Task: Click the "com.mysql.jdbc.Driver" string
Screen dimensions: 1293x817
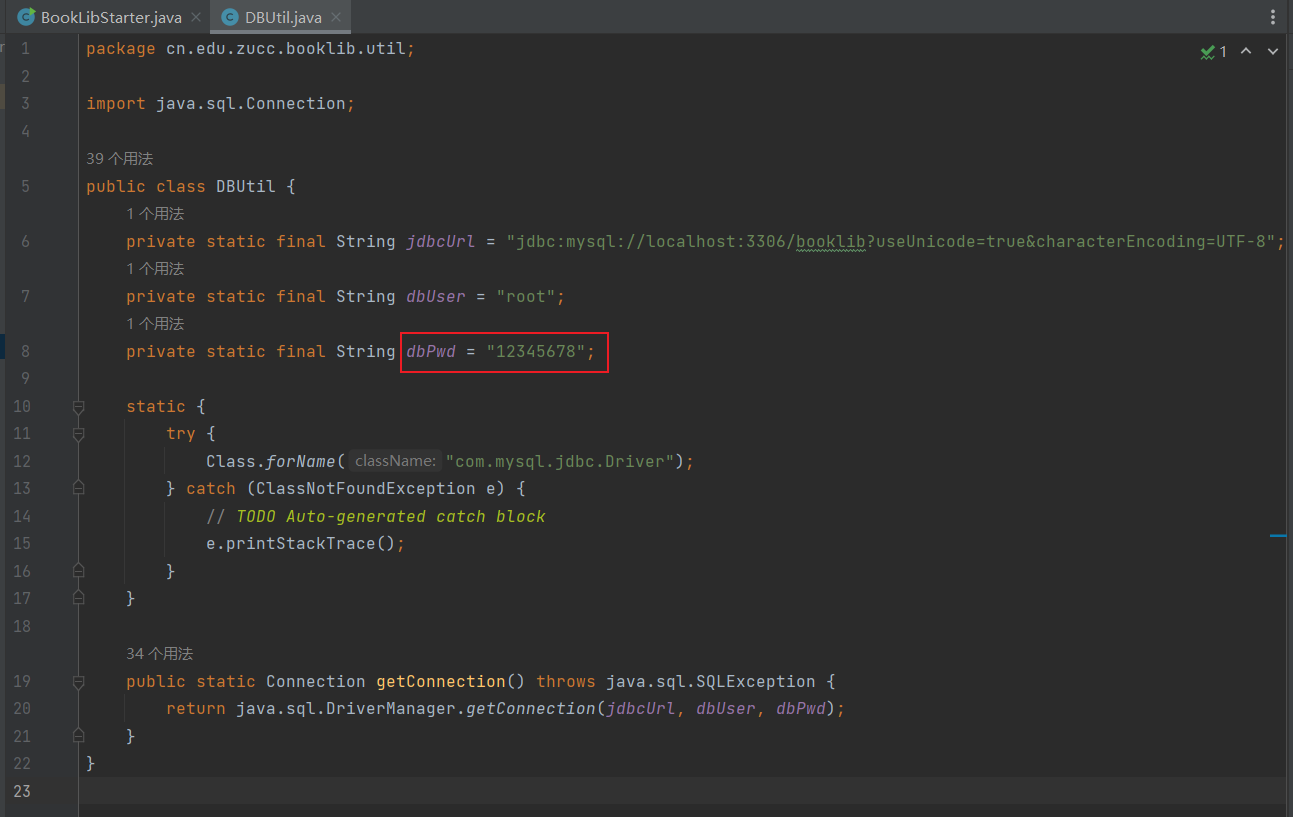Action: [560, 461]
